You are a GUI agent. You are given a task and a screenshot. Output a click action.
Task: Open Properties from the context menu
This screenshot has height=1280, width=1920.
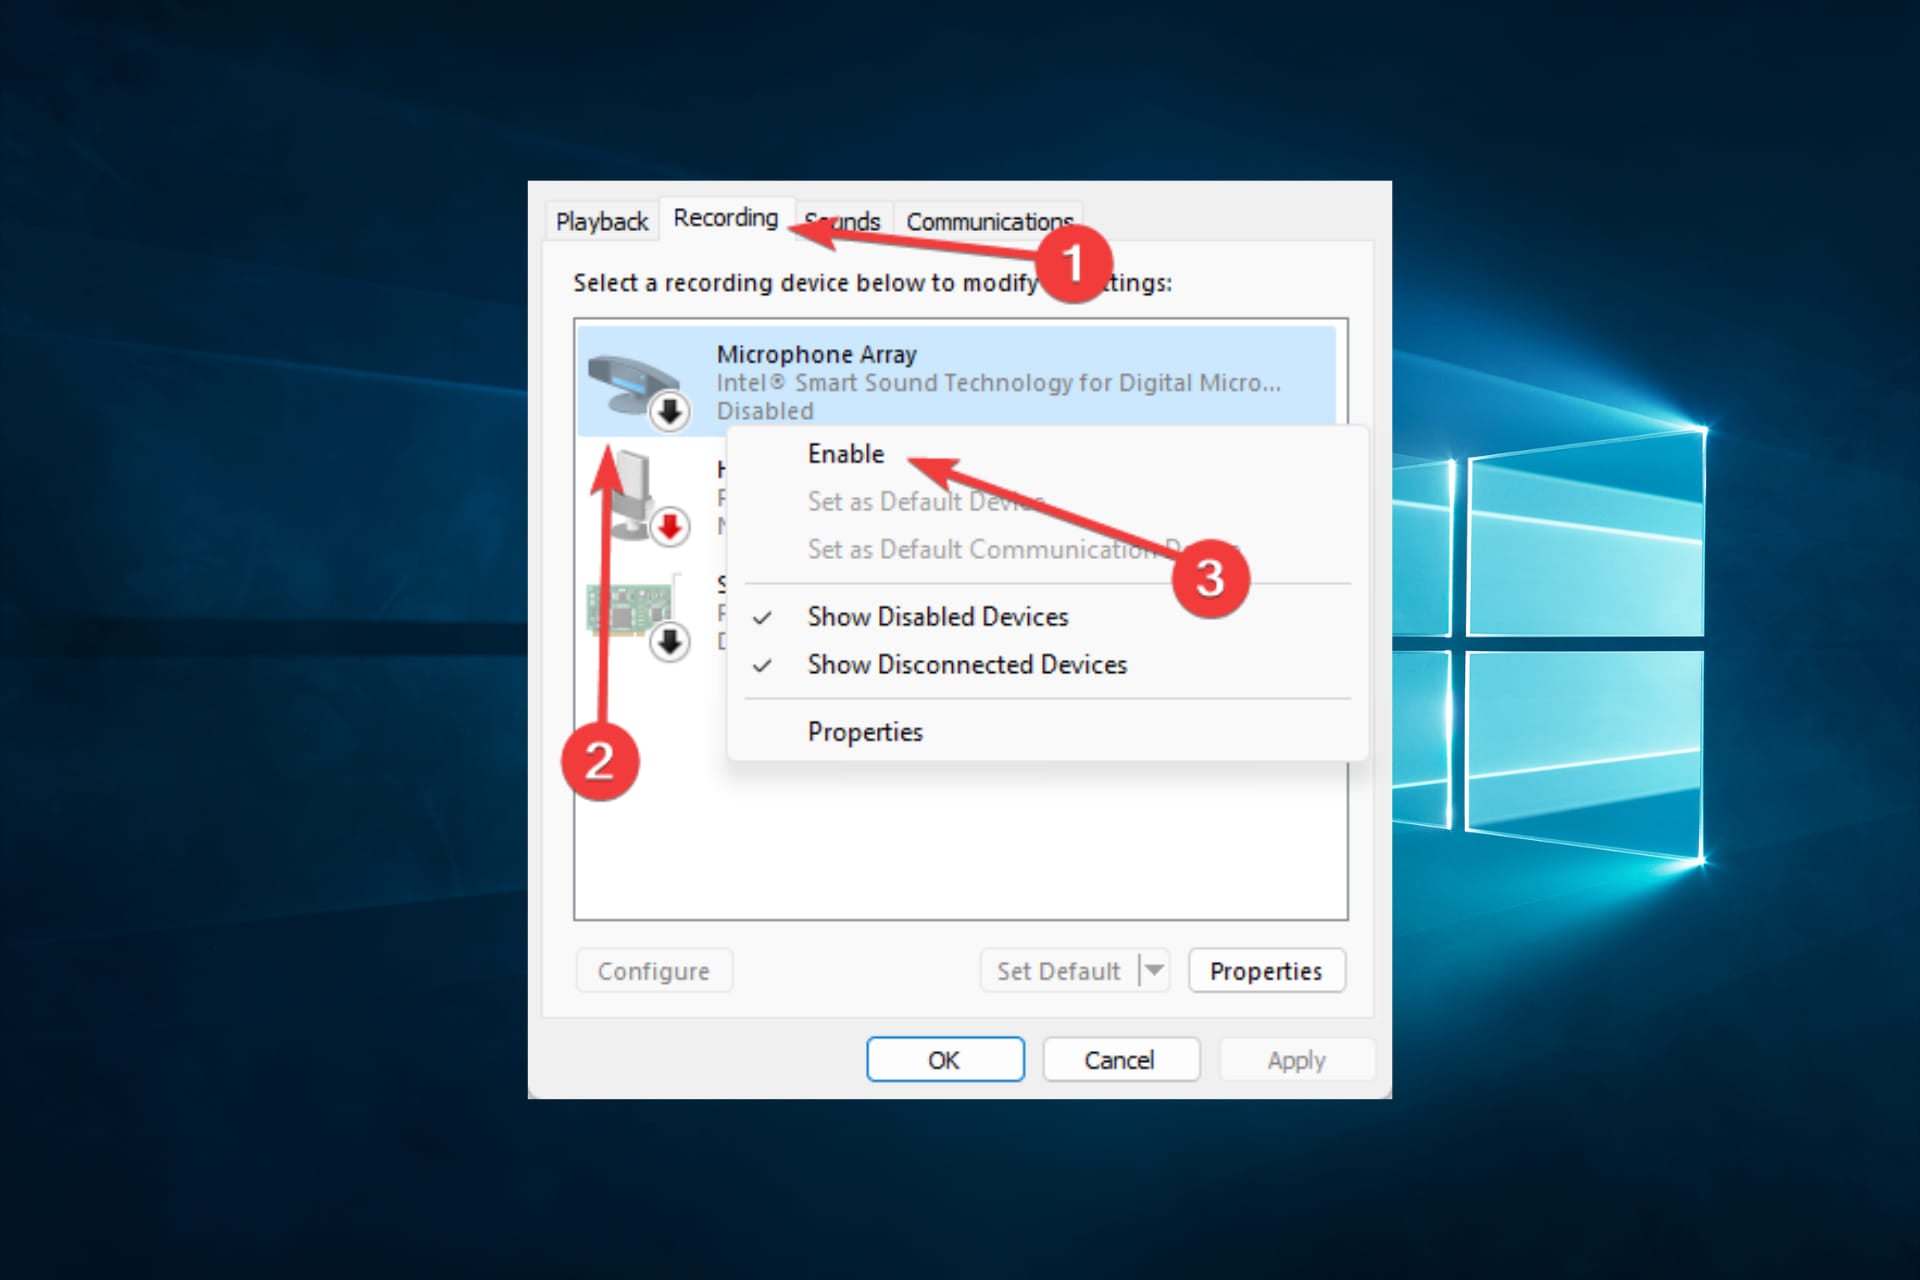(x=1047, y=732)
